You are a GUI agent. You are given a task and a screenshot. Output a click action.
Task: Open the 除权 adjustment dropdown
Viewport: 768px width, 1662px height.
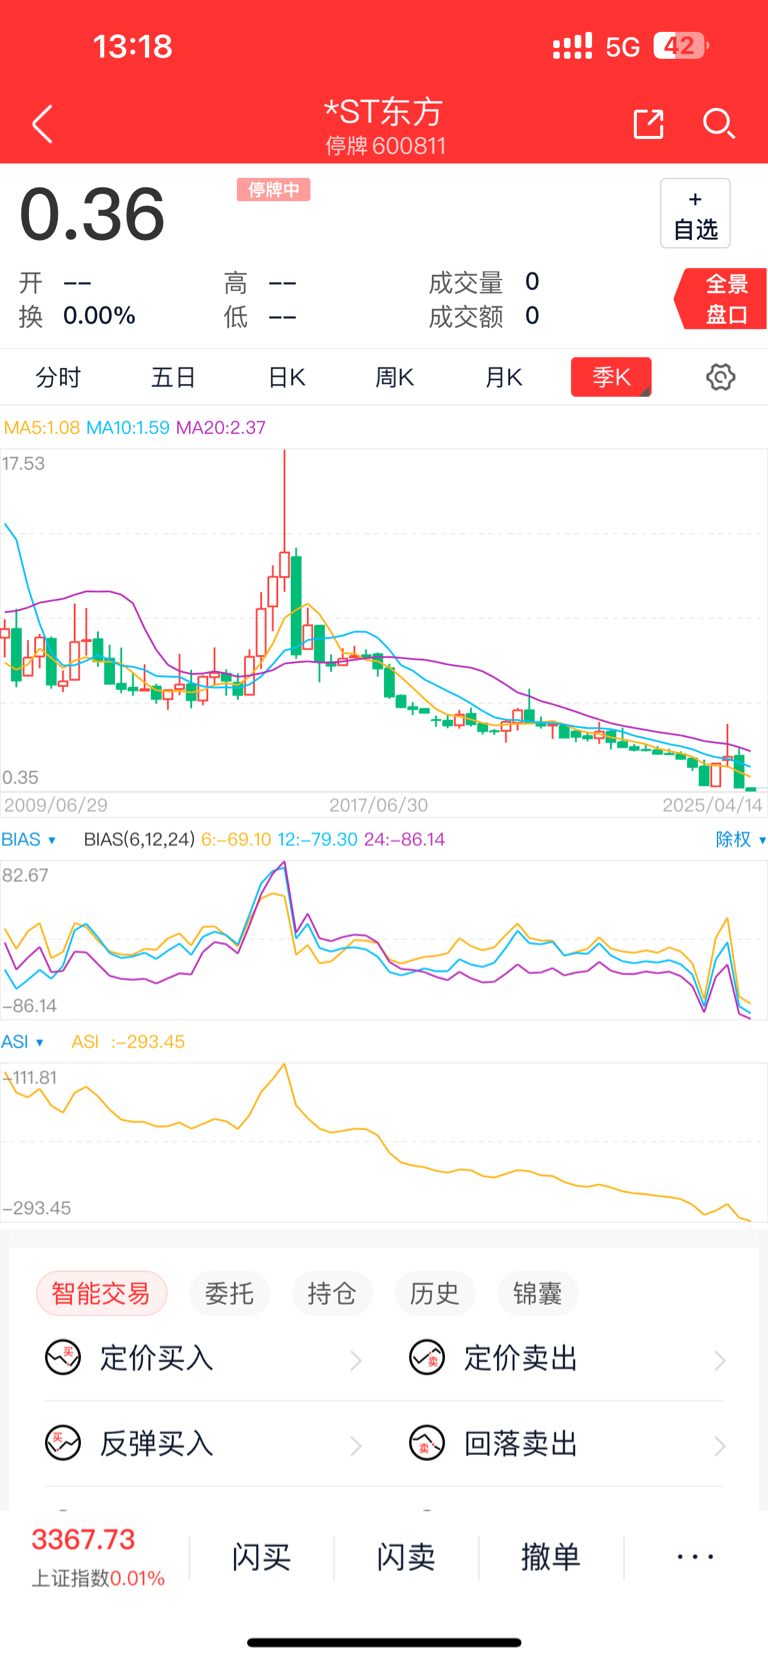[x=741, y=839]
